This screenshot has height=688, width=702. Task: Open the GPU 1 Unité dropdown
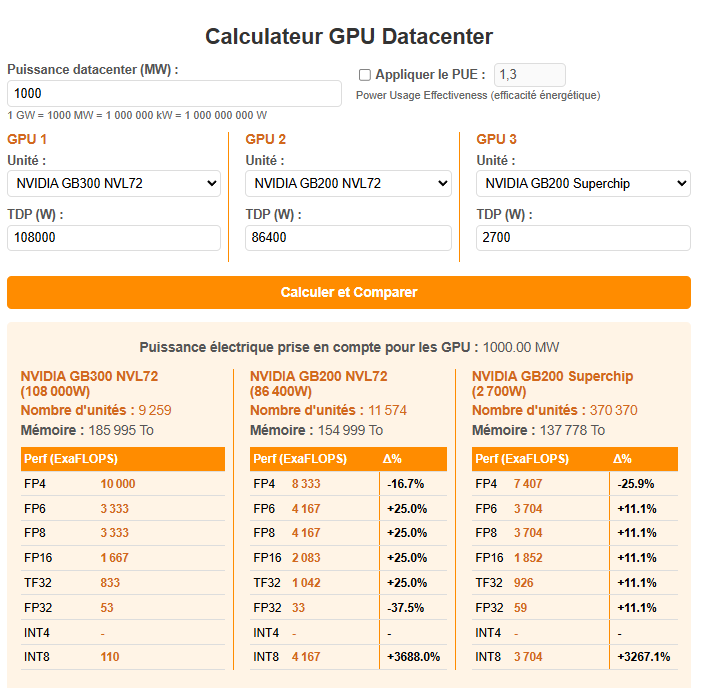point(114,183)
